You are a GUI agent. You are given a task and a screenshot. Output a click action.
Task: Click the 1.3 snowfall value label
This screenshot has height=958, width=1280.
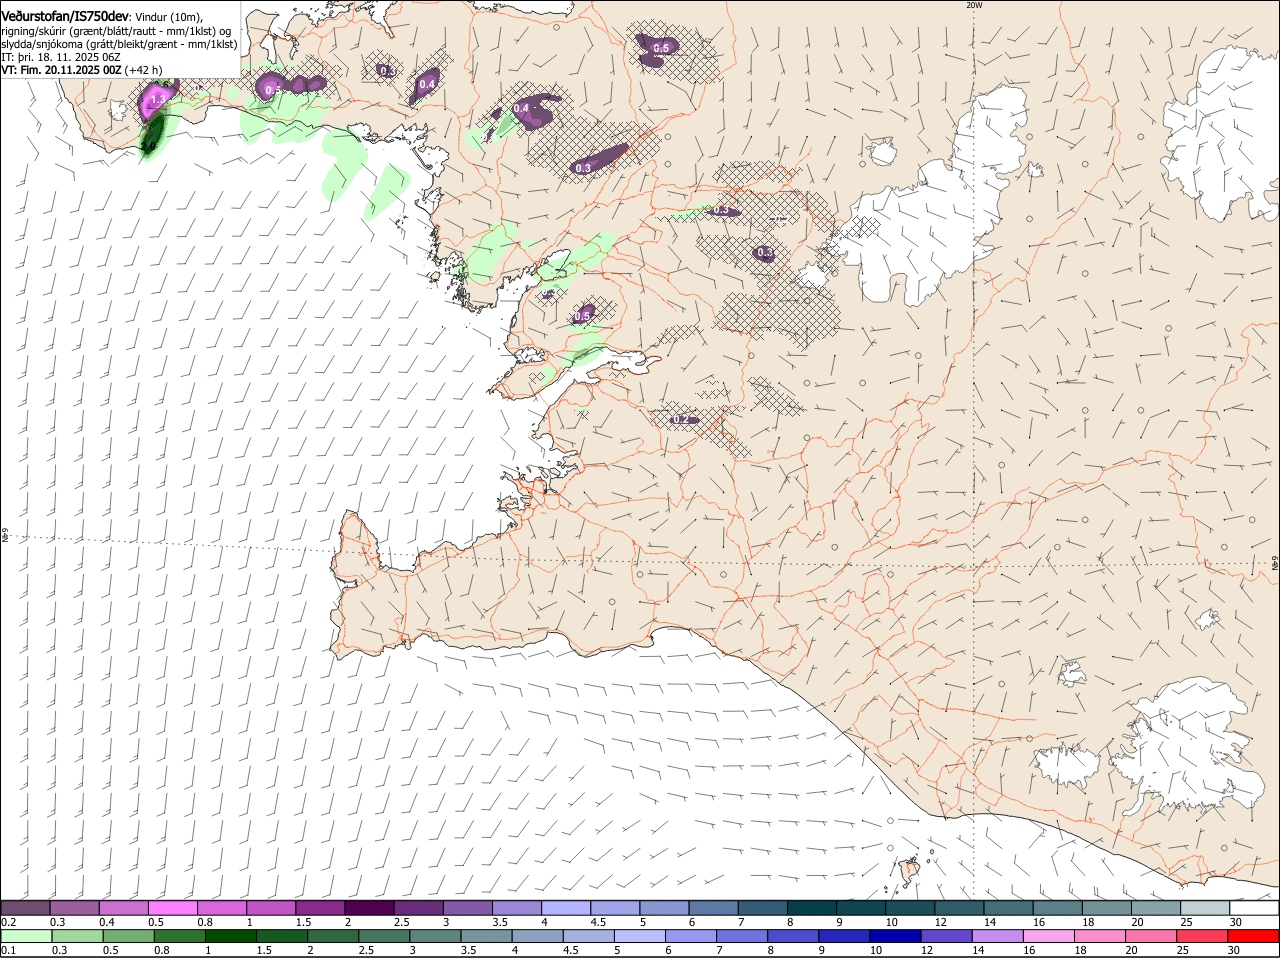157,100
